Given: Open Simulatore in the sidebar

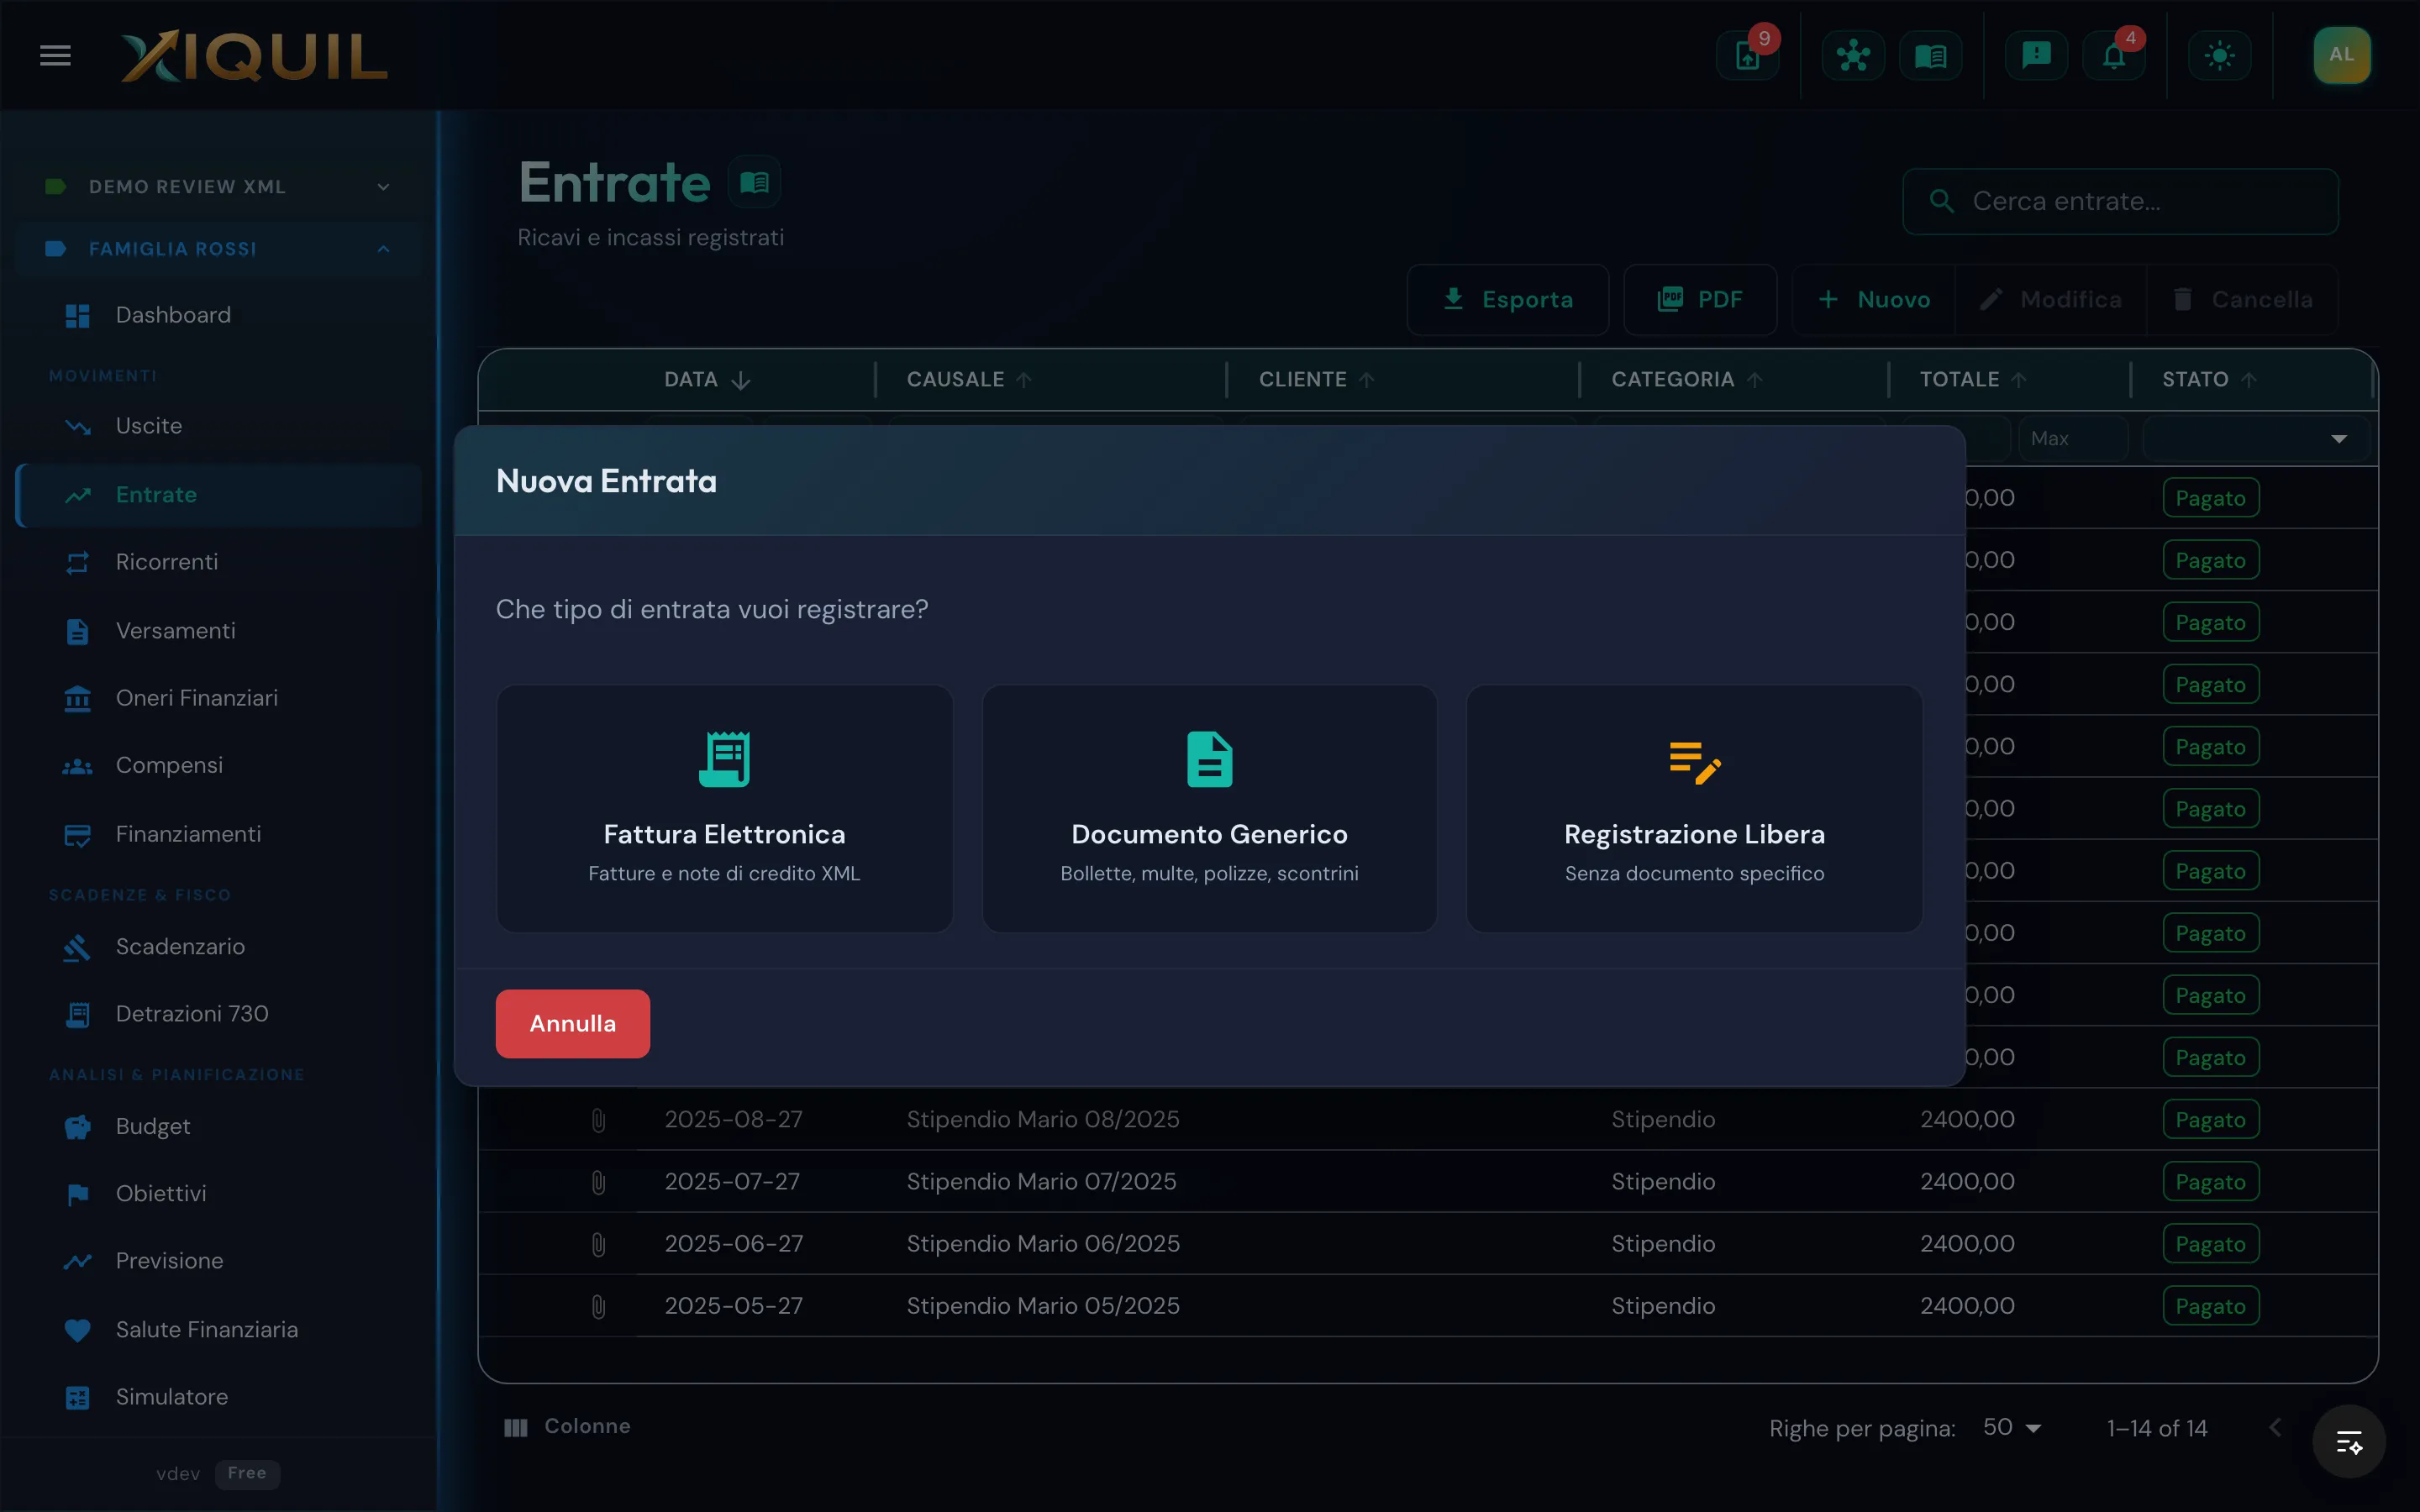Looking at the screenshot, I should [x=219, y=1397].
